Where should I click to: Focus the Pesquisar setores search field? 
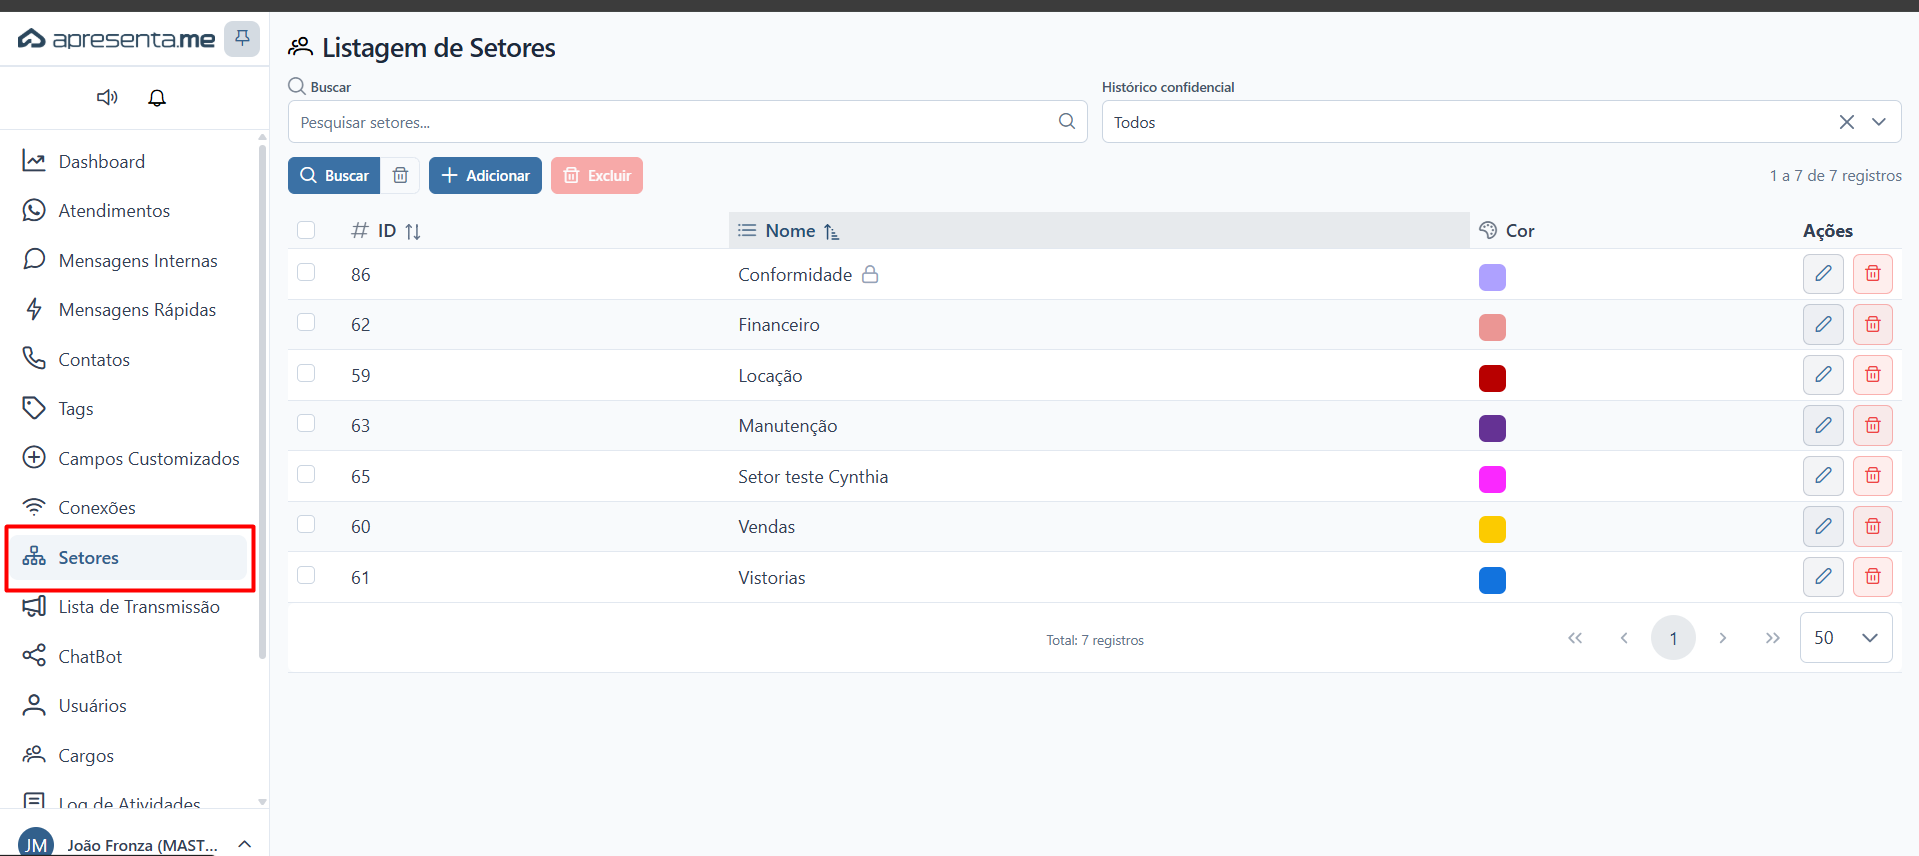[x=687, y=122]
